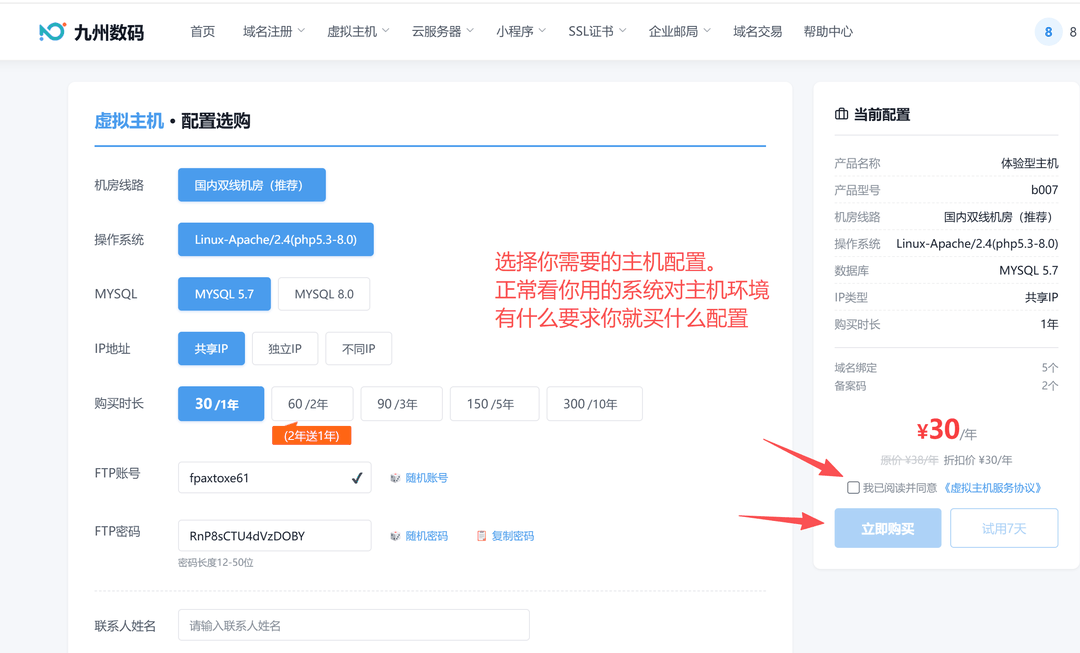Expand the 小程序 dropdown menu
1080x653 pixels.
[x=521, y=32]
